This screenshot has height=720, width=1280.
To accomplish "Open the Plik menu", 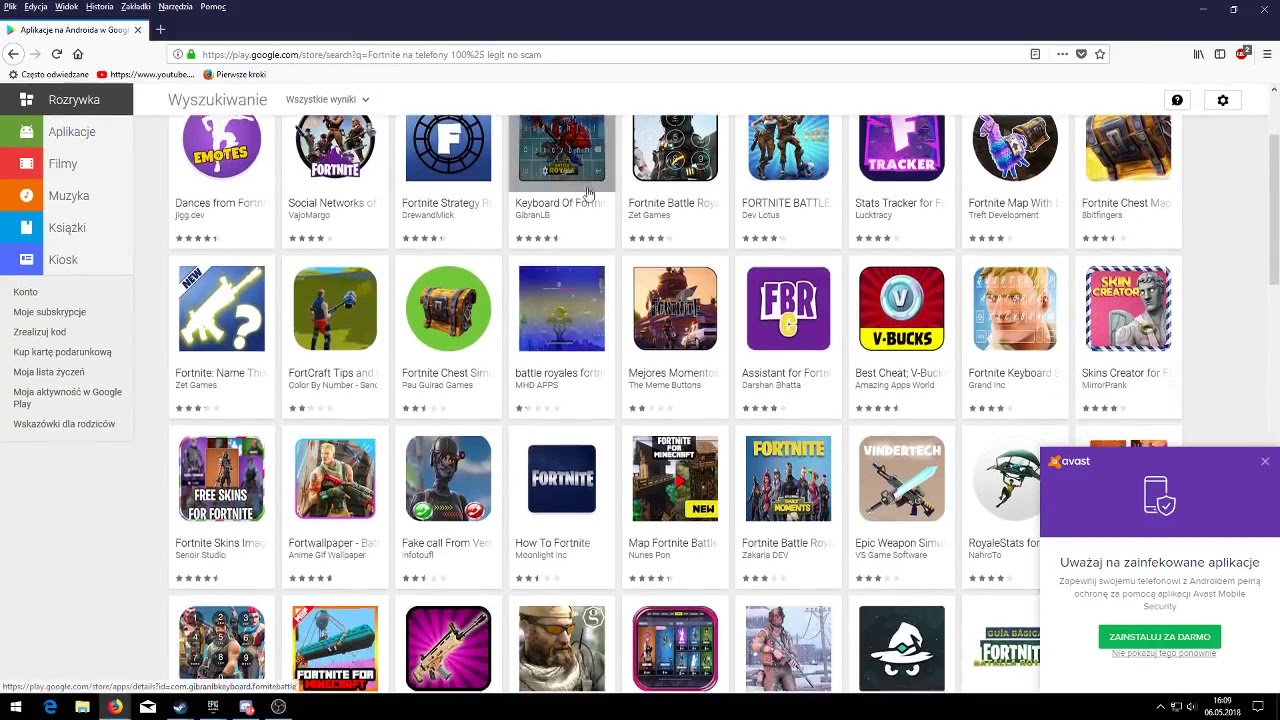I will click(10, 6).
